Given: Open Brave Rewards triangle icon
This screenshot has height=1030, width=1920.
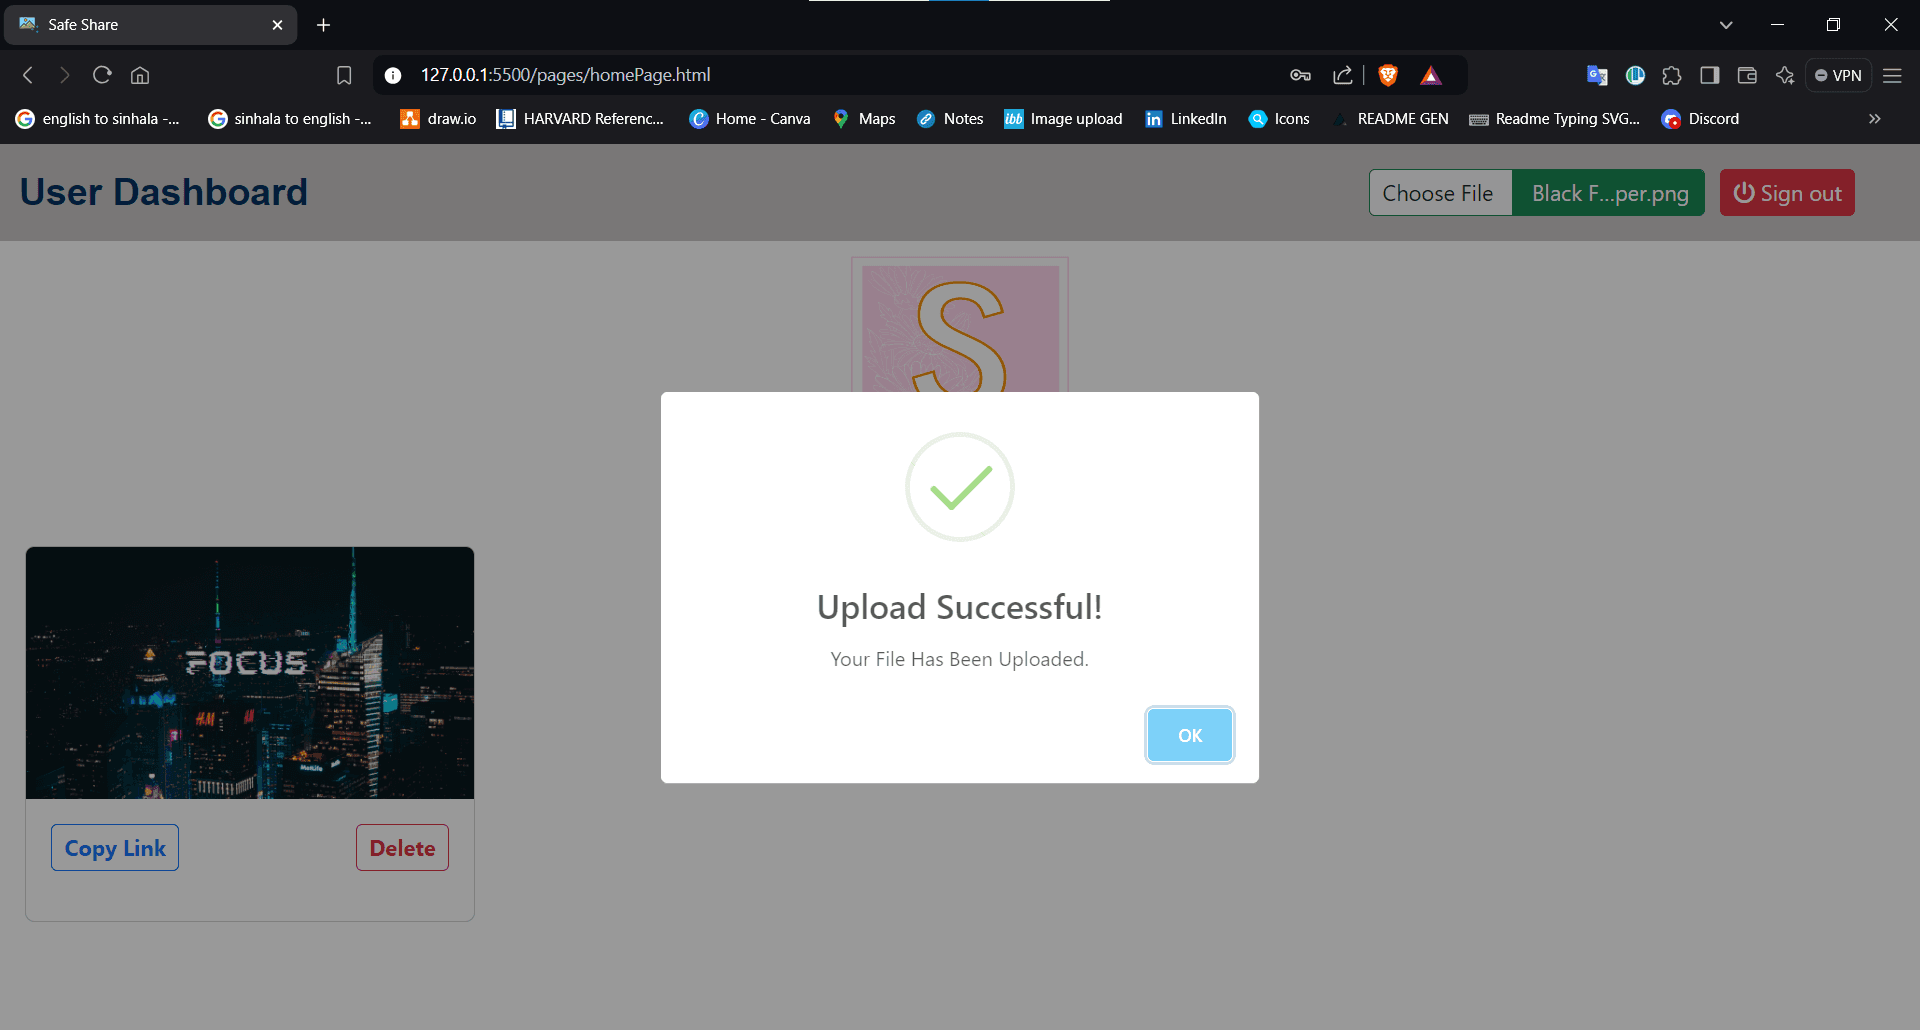Looking at the screenshot, I should coord(1432,75).
